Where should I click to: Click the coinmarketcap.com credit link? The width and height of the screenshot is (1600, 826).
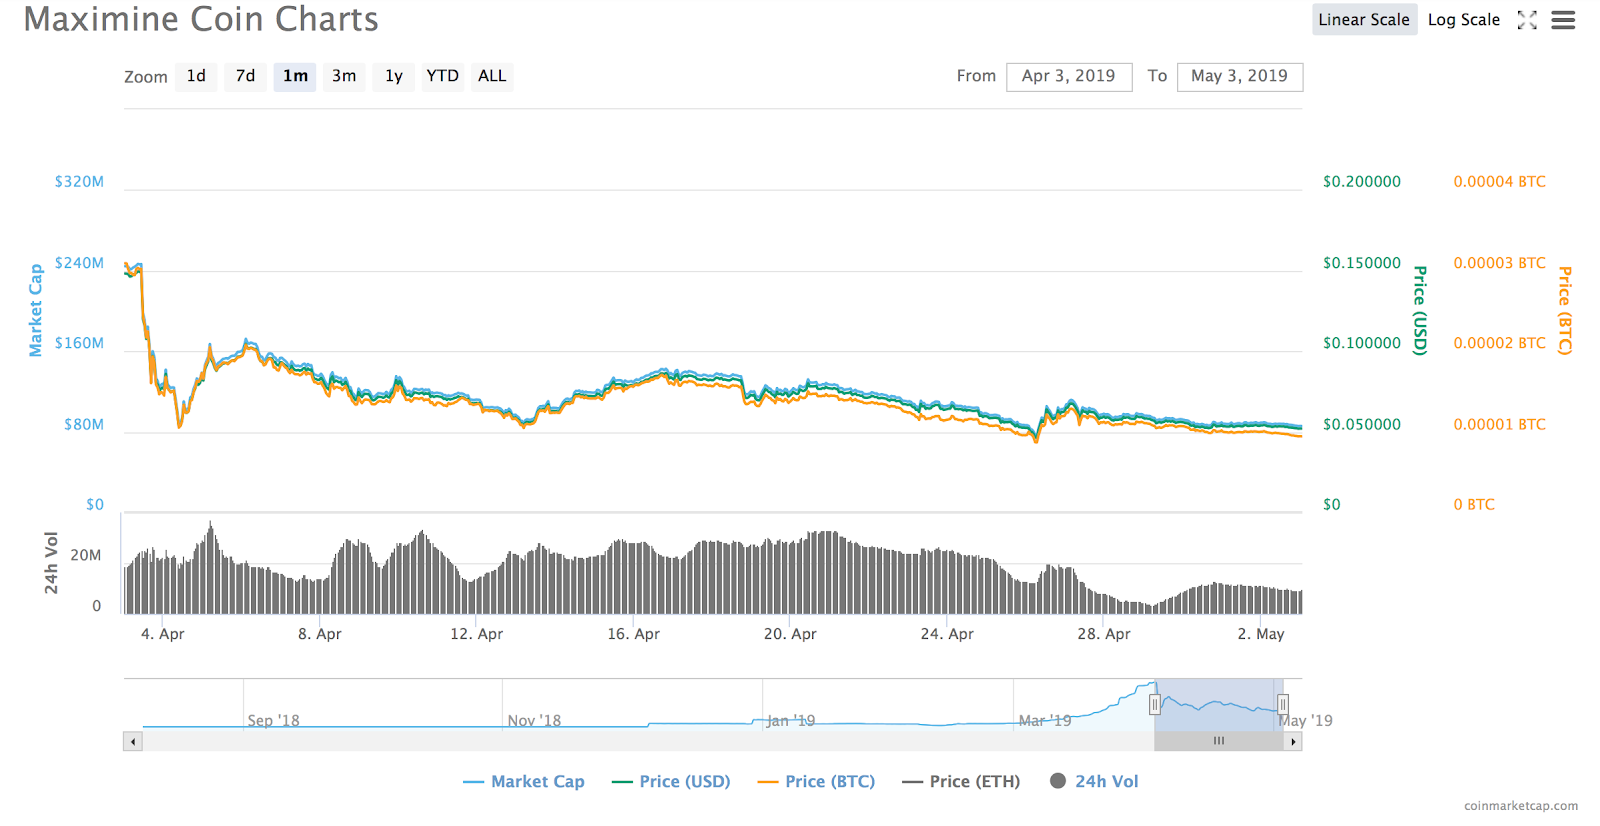tap(1521, 806)
